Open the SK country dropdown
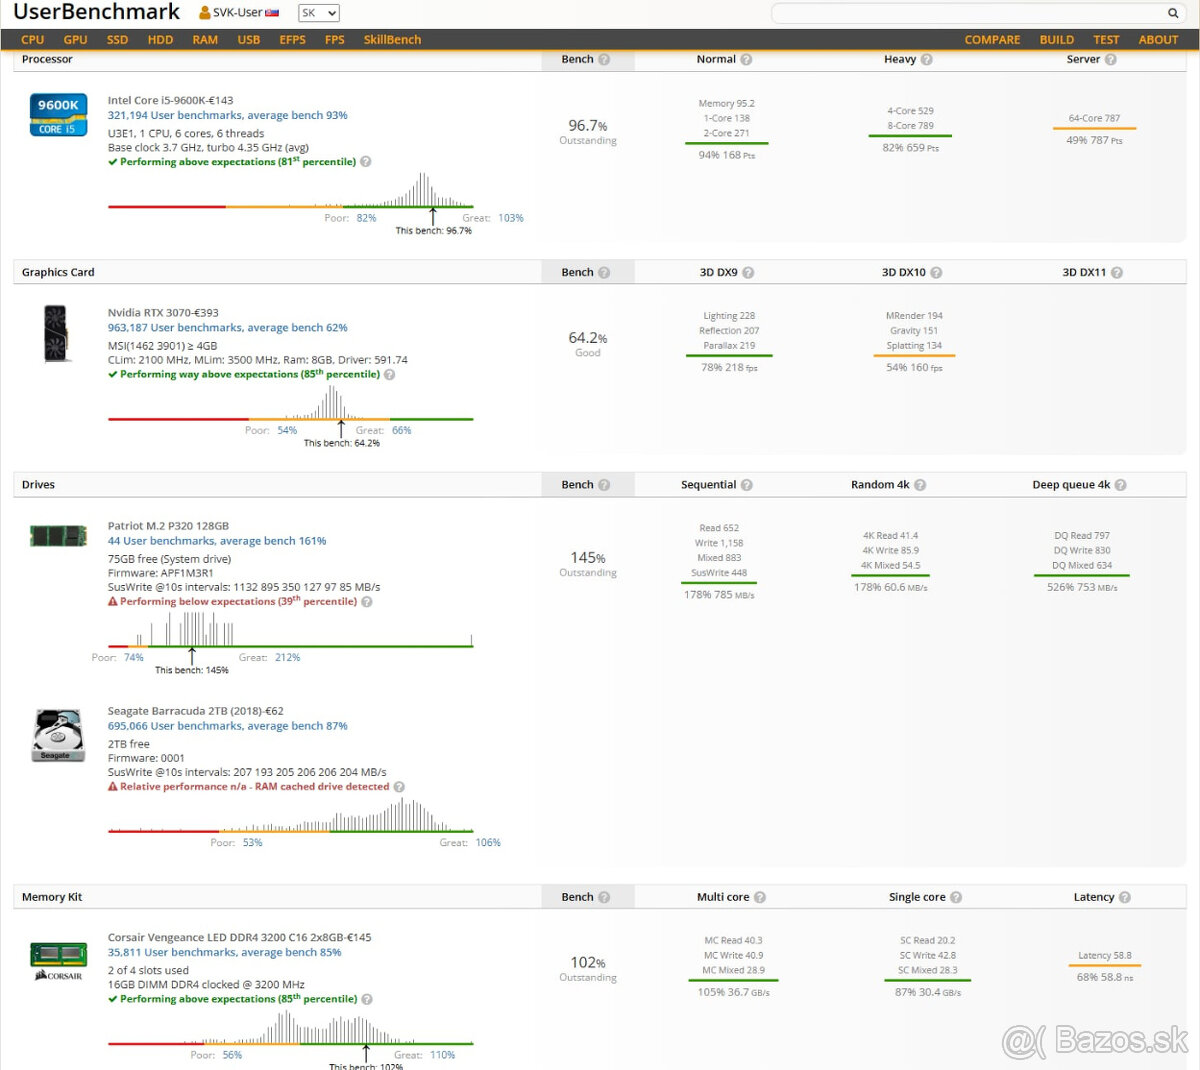 point(319,13)
